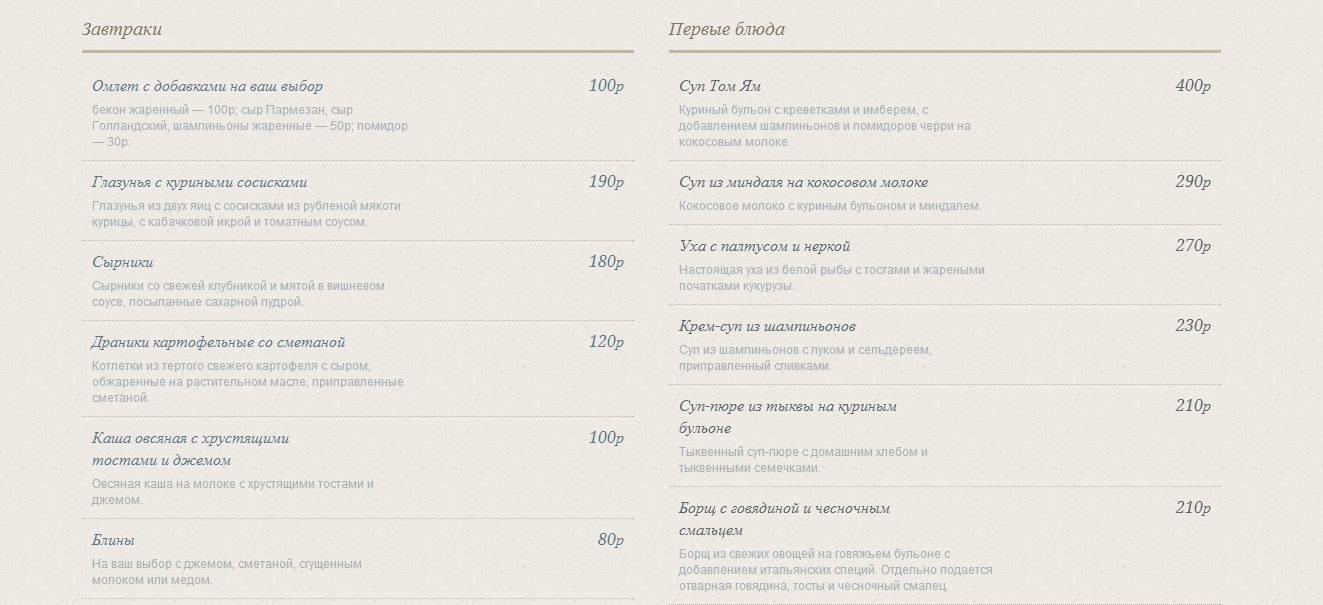This screenshot has height=605, width=1323.
Task: Open Суп из миндаля на кокосовом молоке
Action: tap(803, 183)
